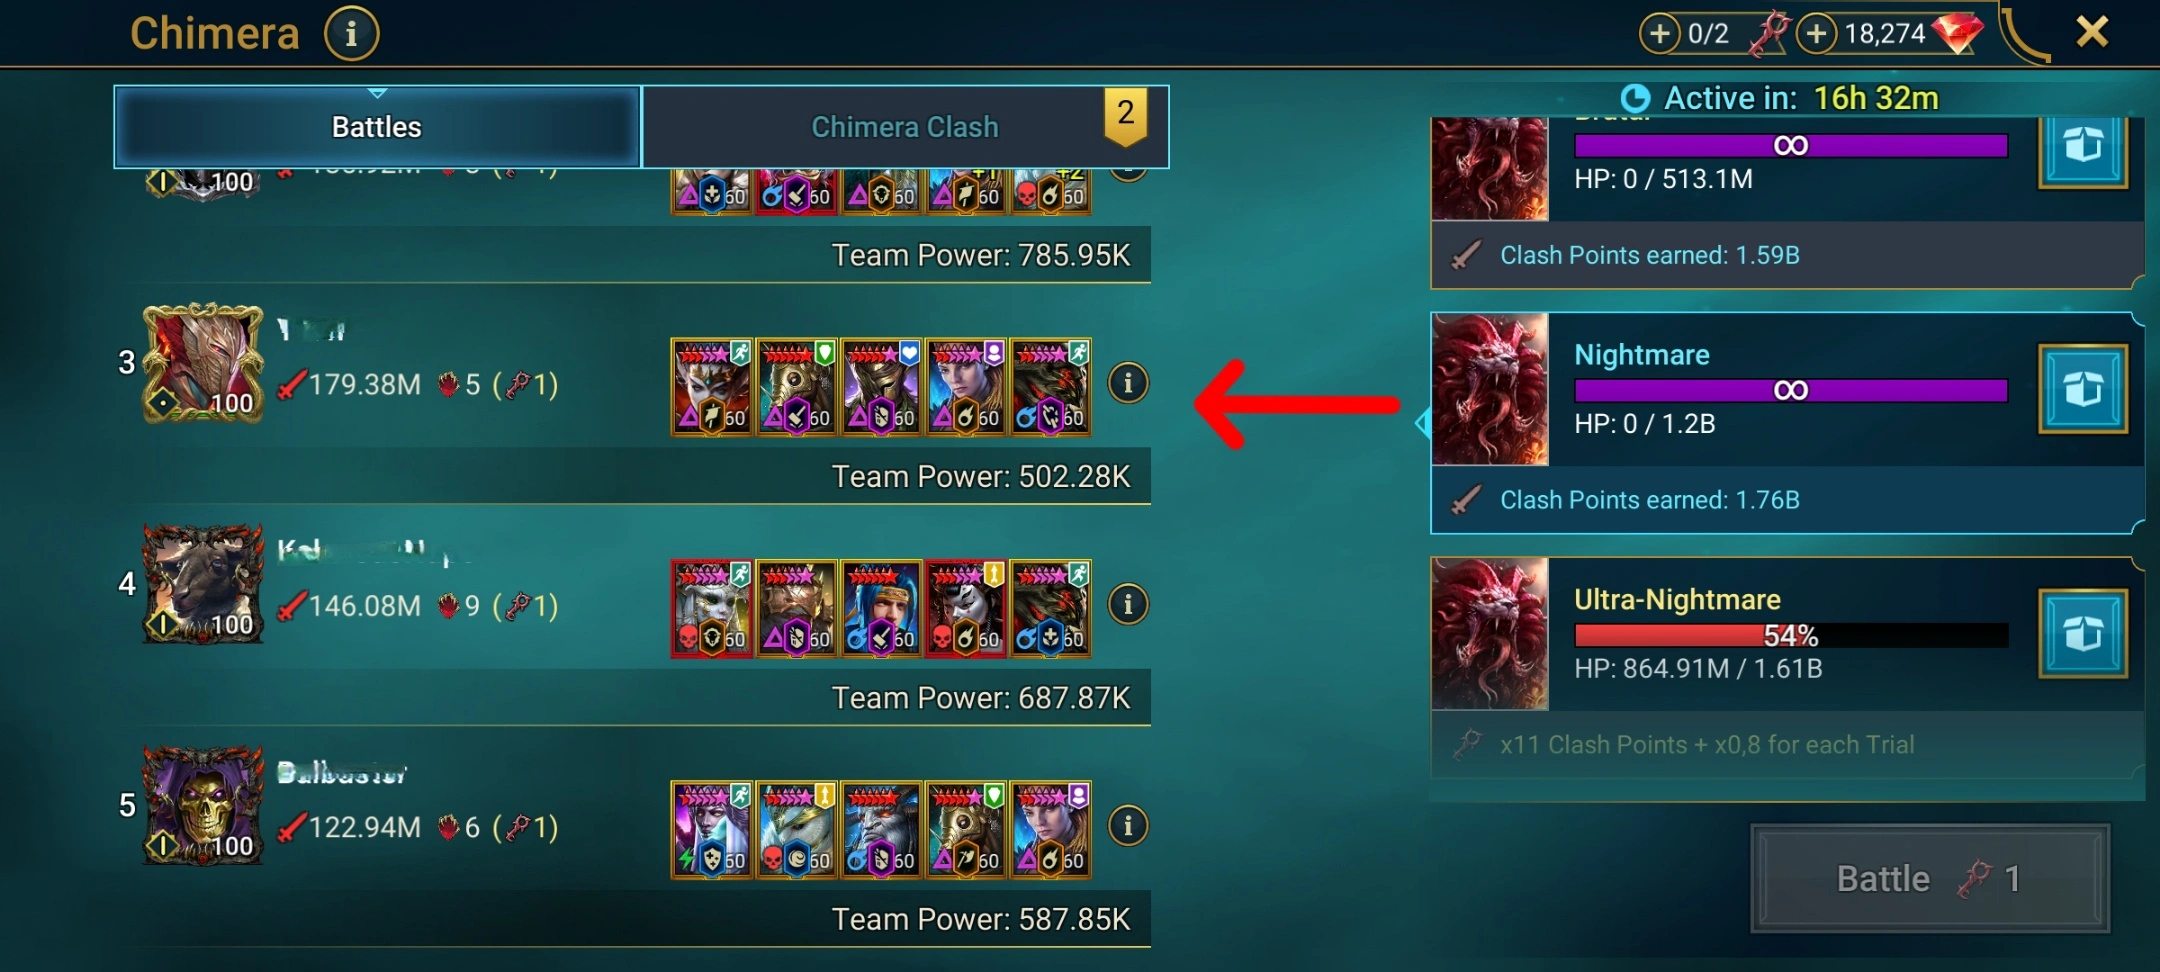
Task: Add gems via plus button beside 18,274
Action: pyautogui.click(x=1816, y=34)
